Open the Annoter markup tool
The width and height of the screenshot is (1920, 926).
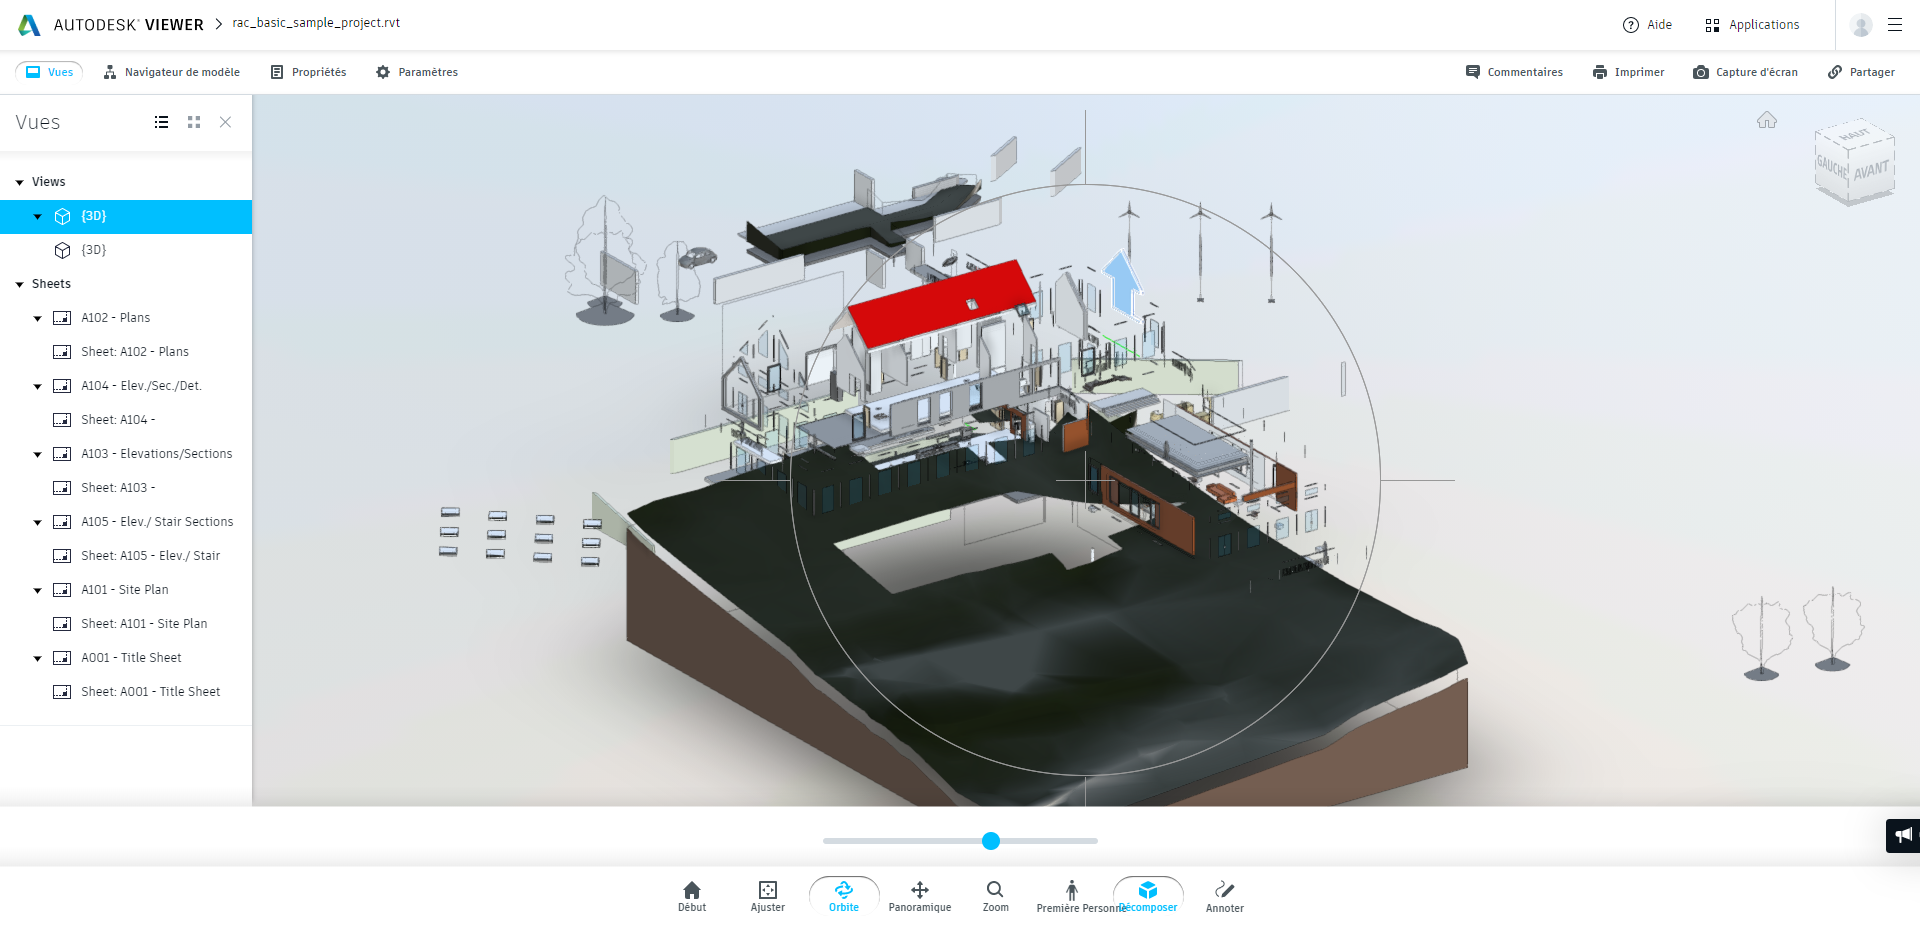(x=1224, y=894)
